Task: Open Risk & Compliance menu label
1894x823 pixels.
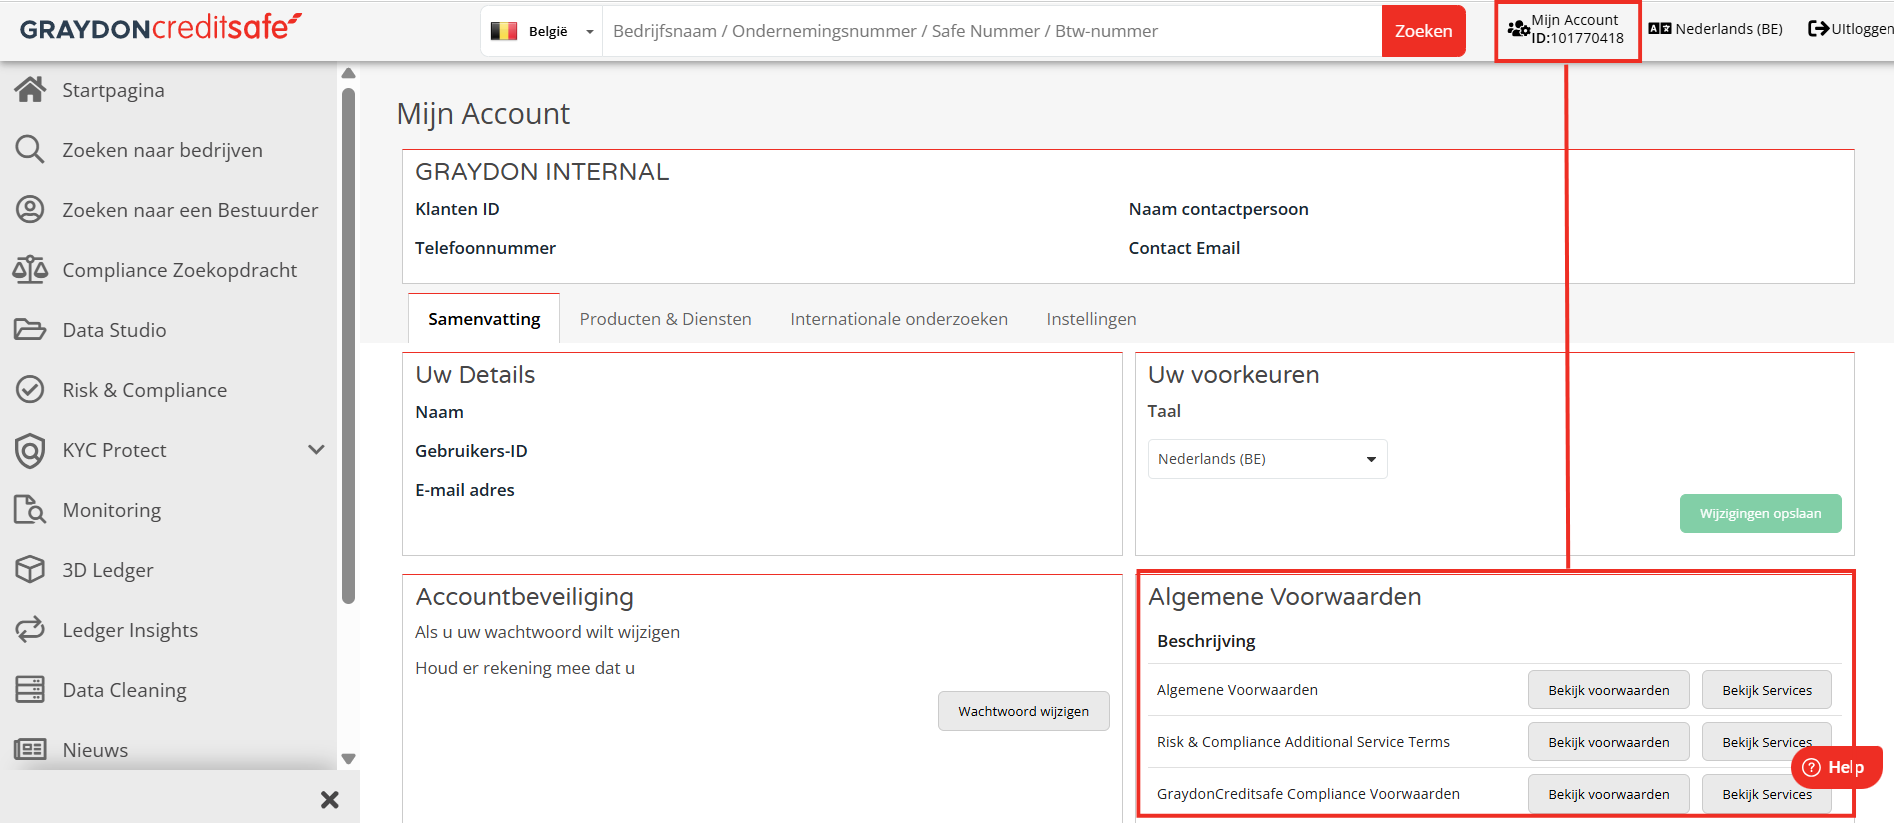Action: point(144,390)
